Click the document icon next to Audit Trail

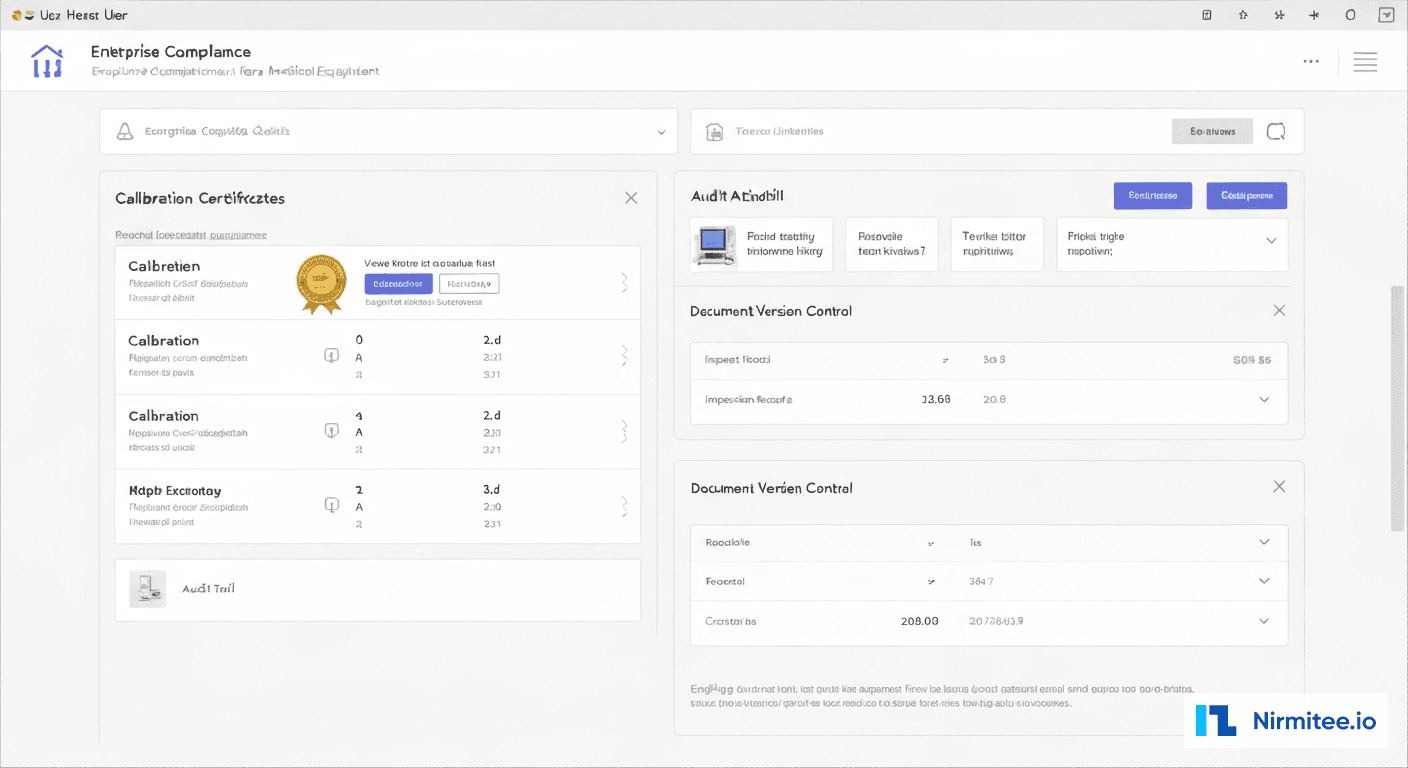[x=147, y=588]
